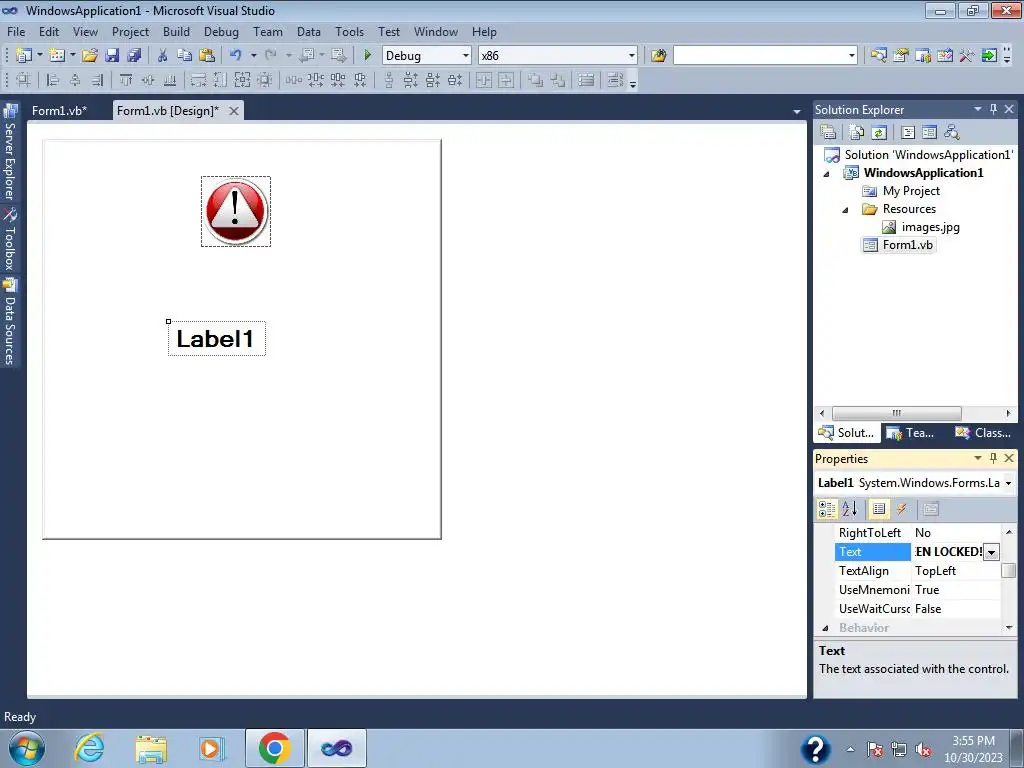Click Alphabetical sort icon in Properties panel
Screen dimensions: 1024x768
(850, 509)
